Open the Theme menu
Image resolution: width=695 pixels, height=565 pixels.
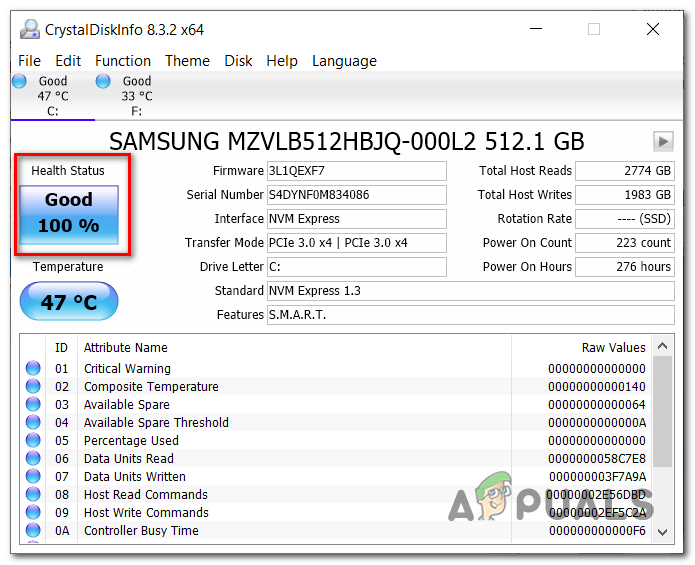187,61
